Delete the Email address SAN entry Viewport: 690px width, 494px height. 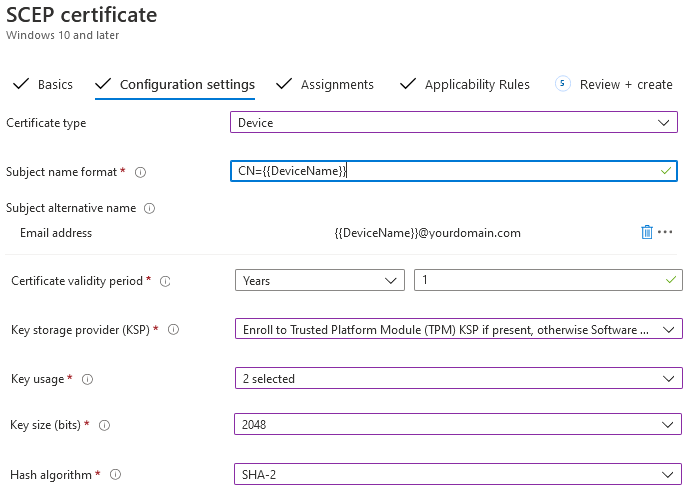(x=646, y=232)
